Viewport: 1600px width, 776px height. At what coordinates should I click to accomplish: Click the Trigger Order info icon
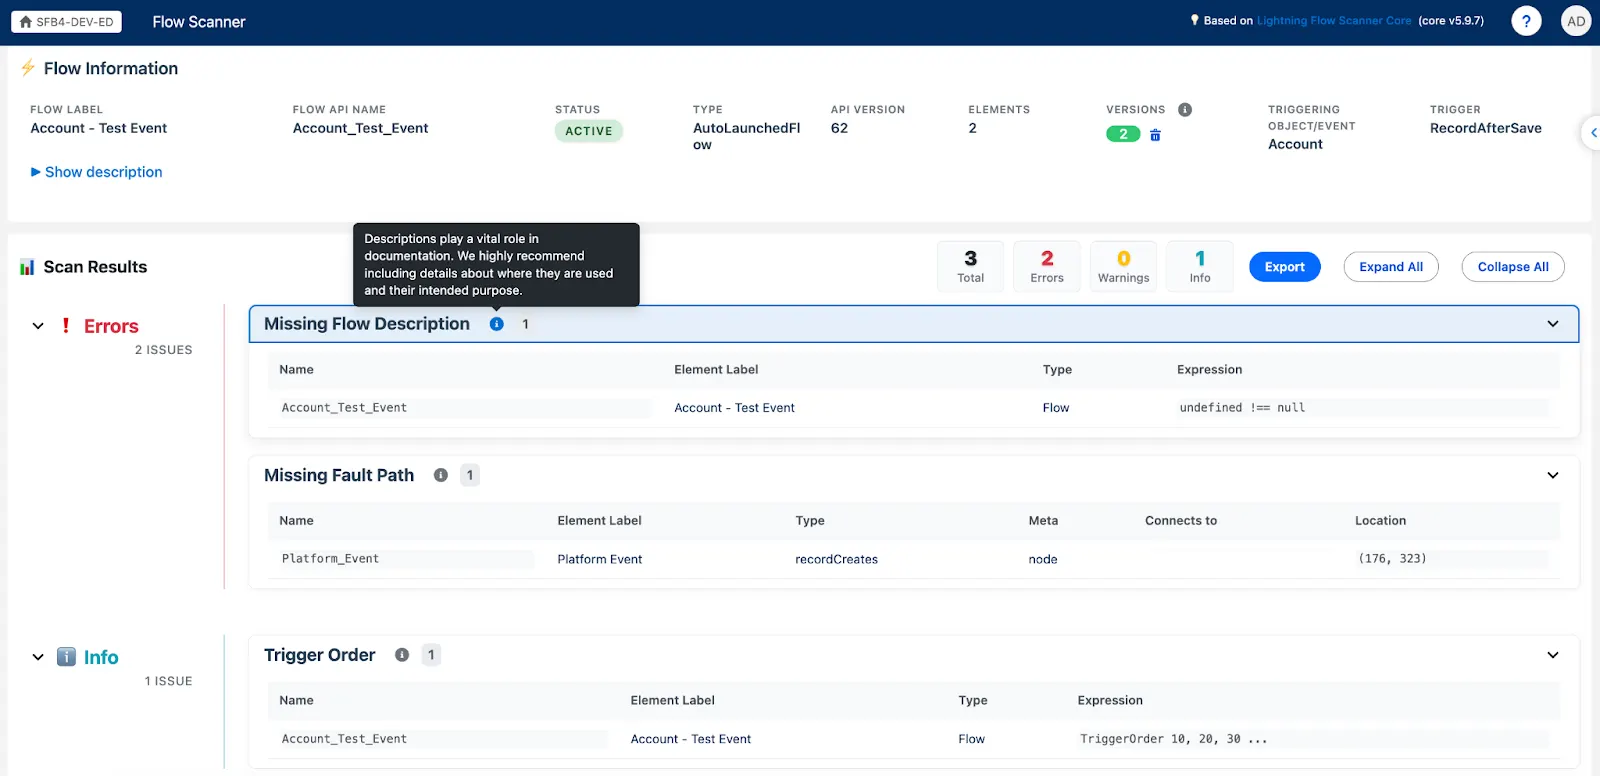402,655
